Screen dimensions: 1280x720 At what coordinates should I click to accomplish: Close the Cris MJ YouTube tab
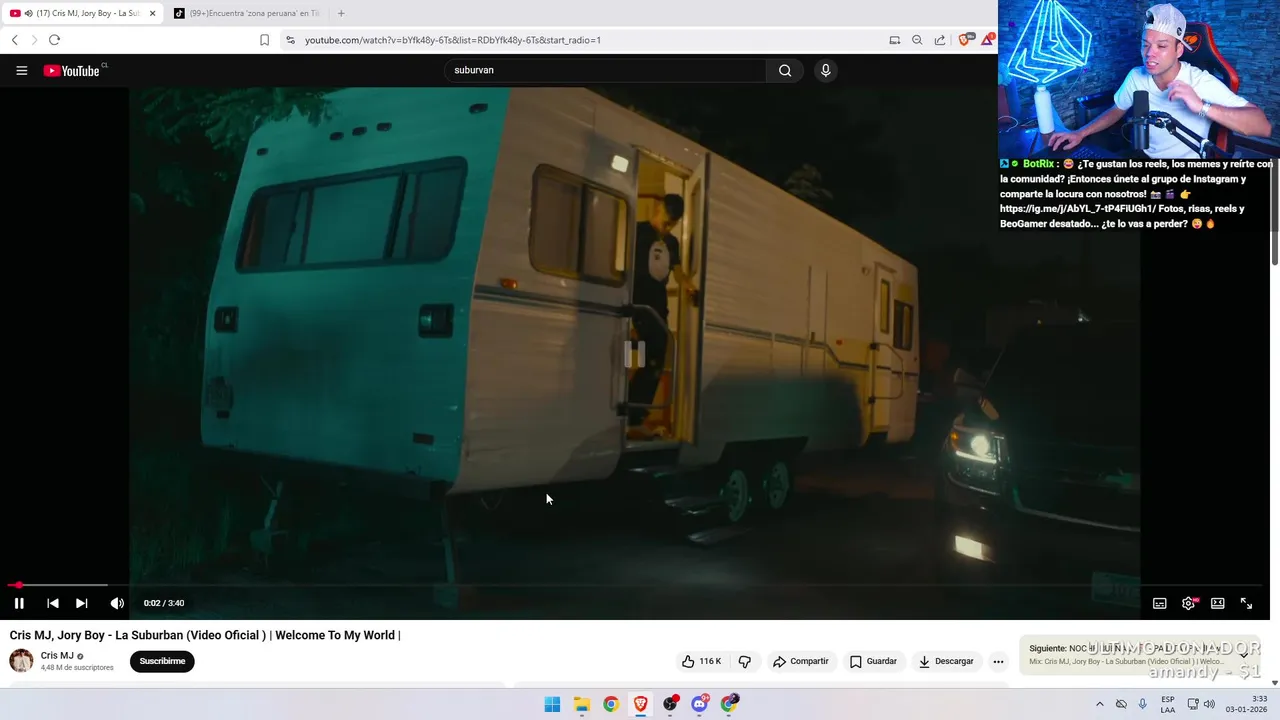point(152,13)
